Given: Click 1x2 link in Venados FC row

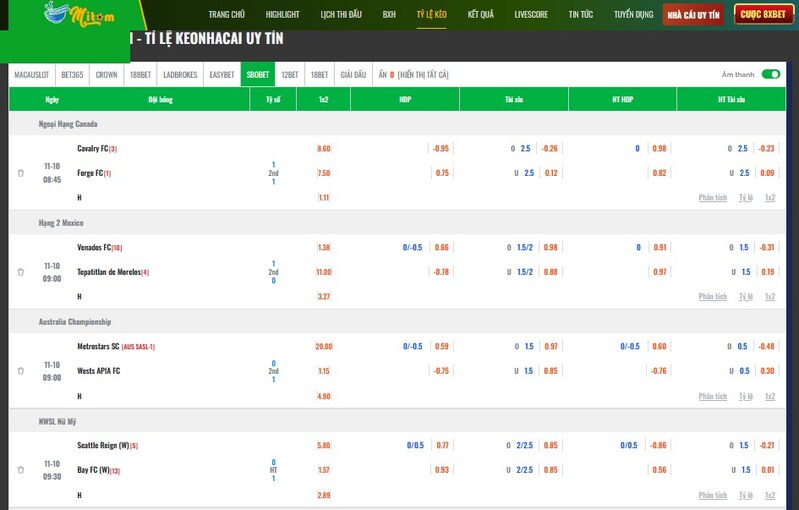Looking at the screenshot, I should pyautogui.click(x=770, y=297).
